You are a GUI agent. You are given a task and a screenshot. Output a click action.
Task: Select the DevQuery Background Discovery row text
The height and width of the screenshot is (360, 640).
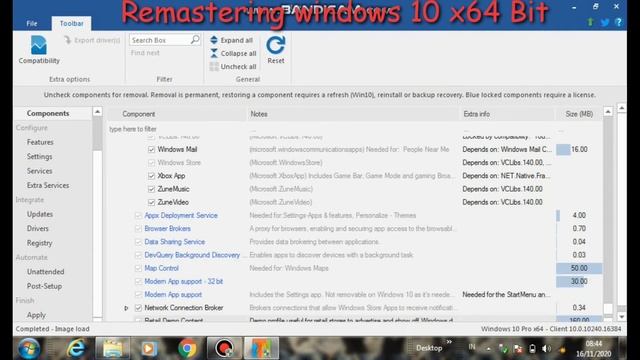click(x=192, y=255)
